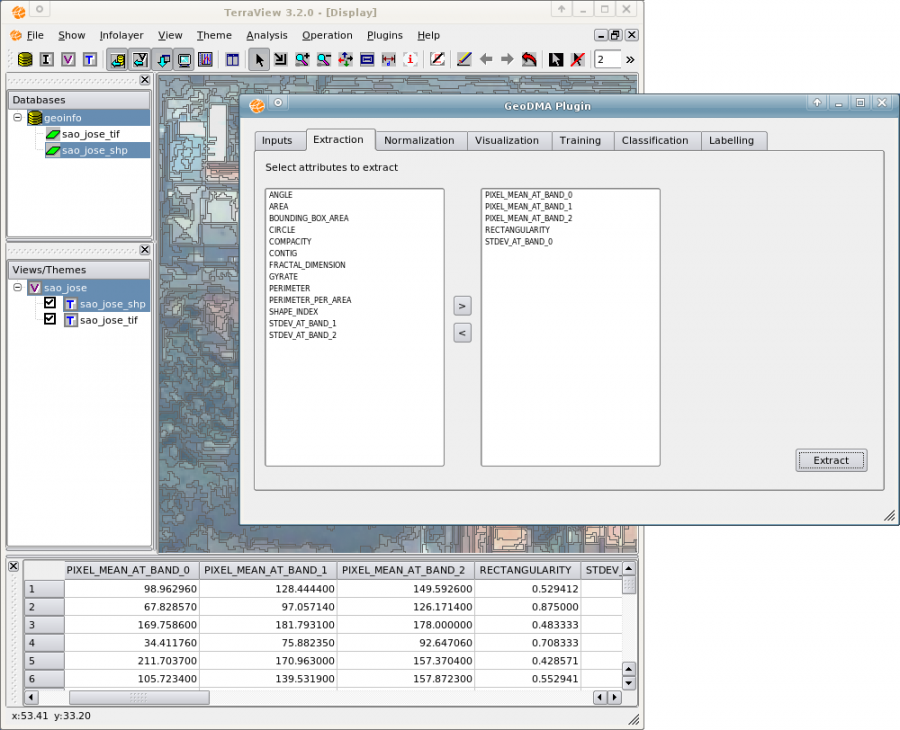This screenshot has width=900, height=730.
Task: Click the blue T theme toolbar icon
Action: point(89,60)
